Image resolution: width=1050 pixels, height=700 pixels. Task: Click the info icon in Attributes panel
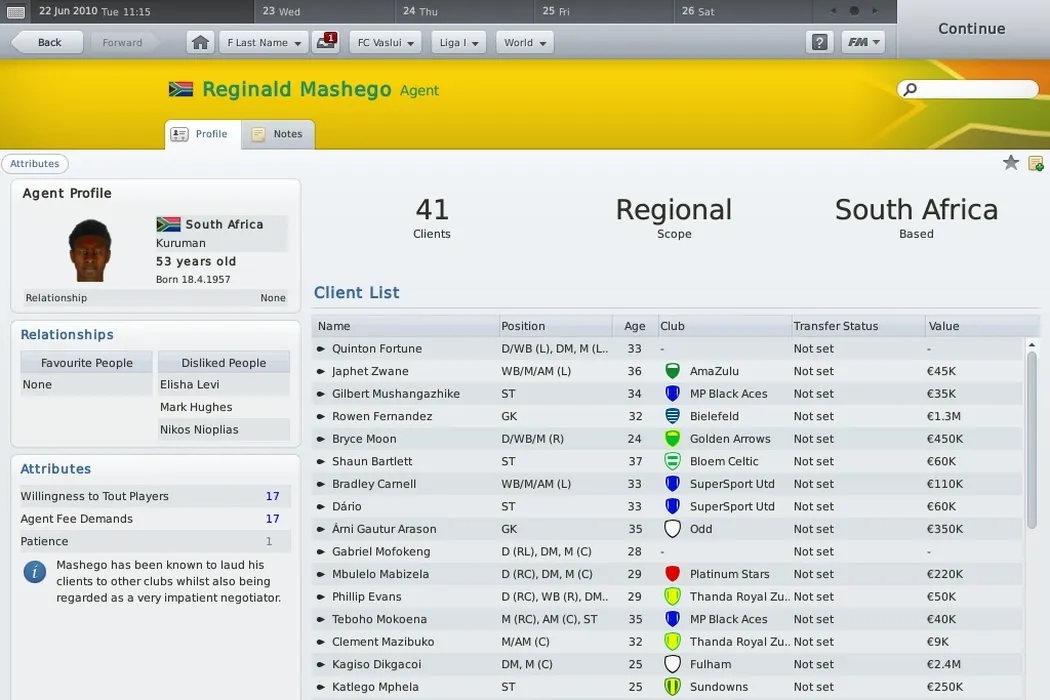point(35,571)
